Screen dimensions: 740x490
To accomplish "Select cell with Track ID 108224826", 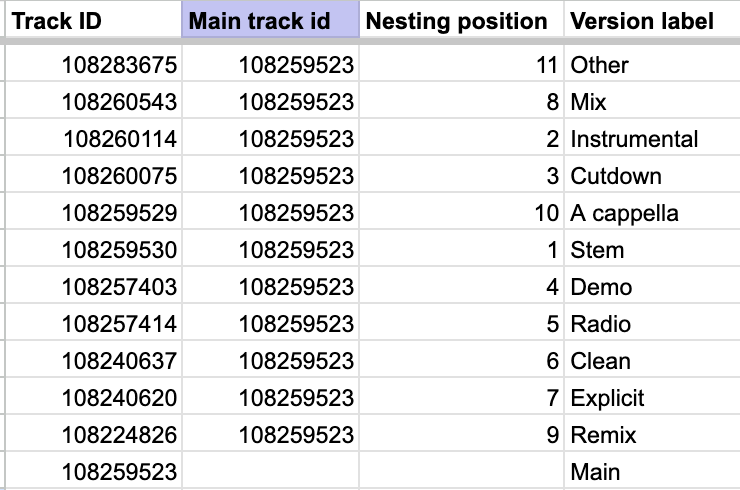I will [x=93, y=434].
